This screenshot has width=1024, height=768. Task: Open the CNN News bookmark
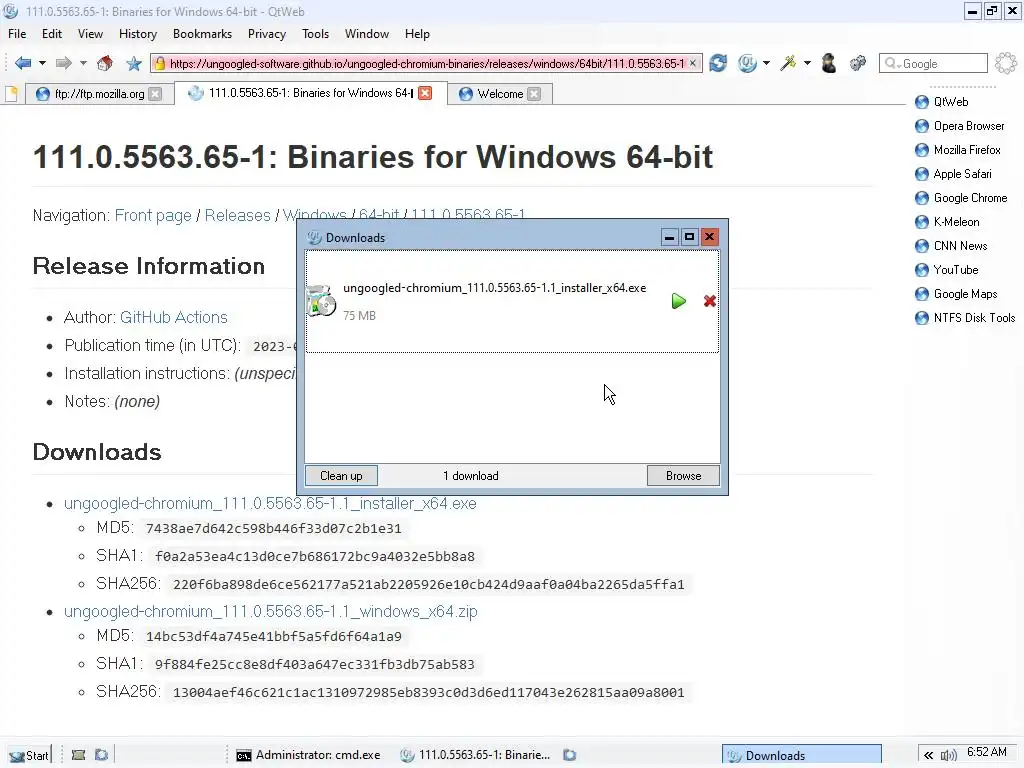click(x=951, y=246)
